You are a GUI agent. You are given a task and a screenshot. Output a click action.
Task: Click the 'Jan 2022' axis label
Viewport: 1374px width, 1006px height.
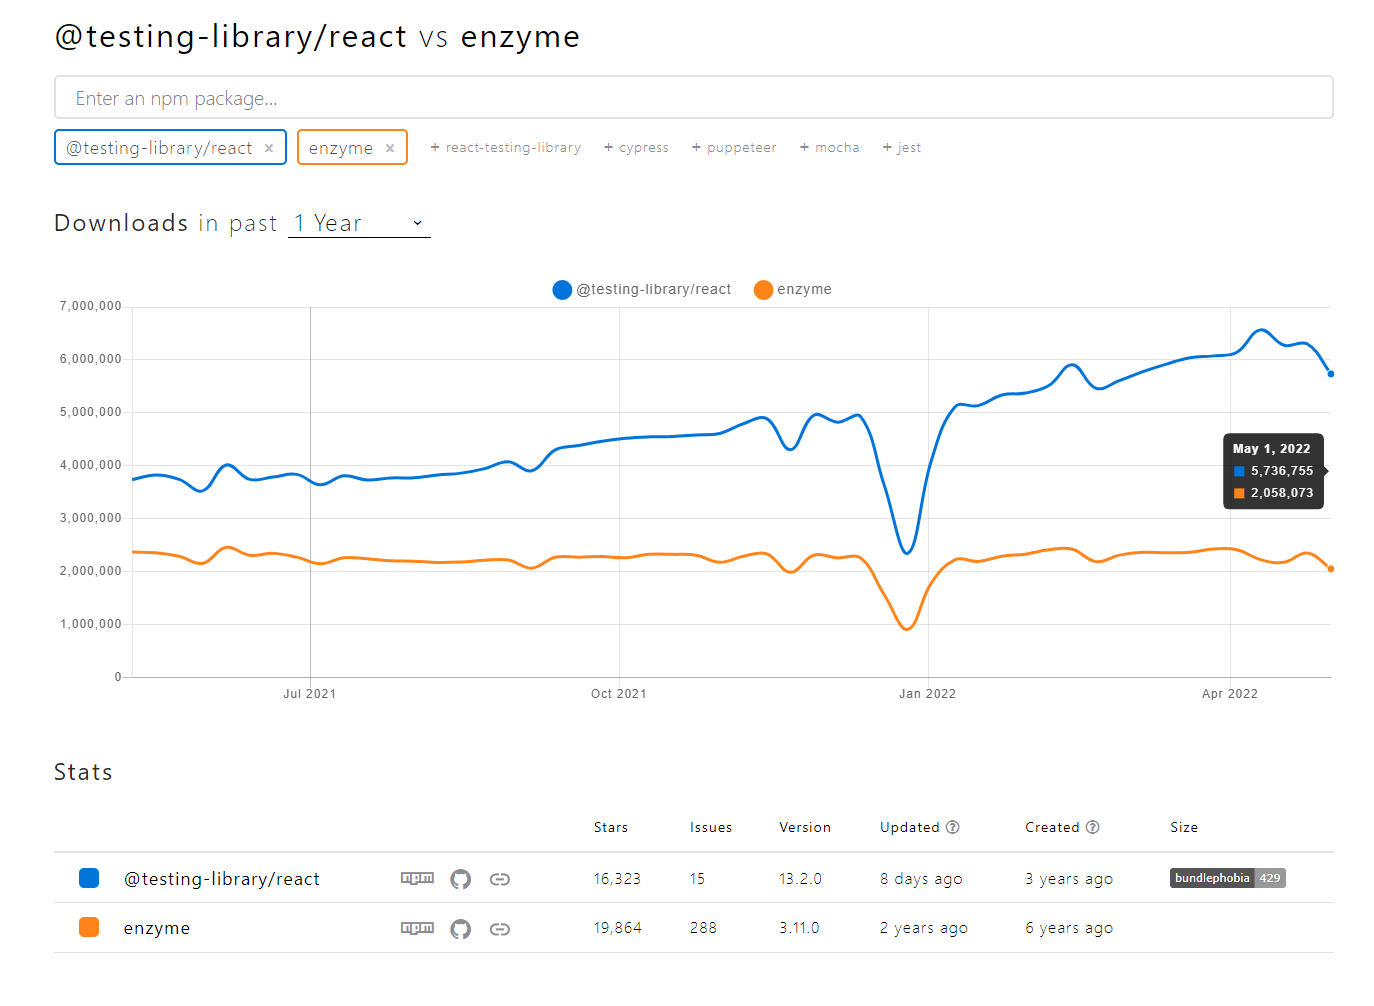click(x=927, y=693)
